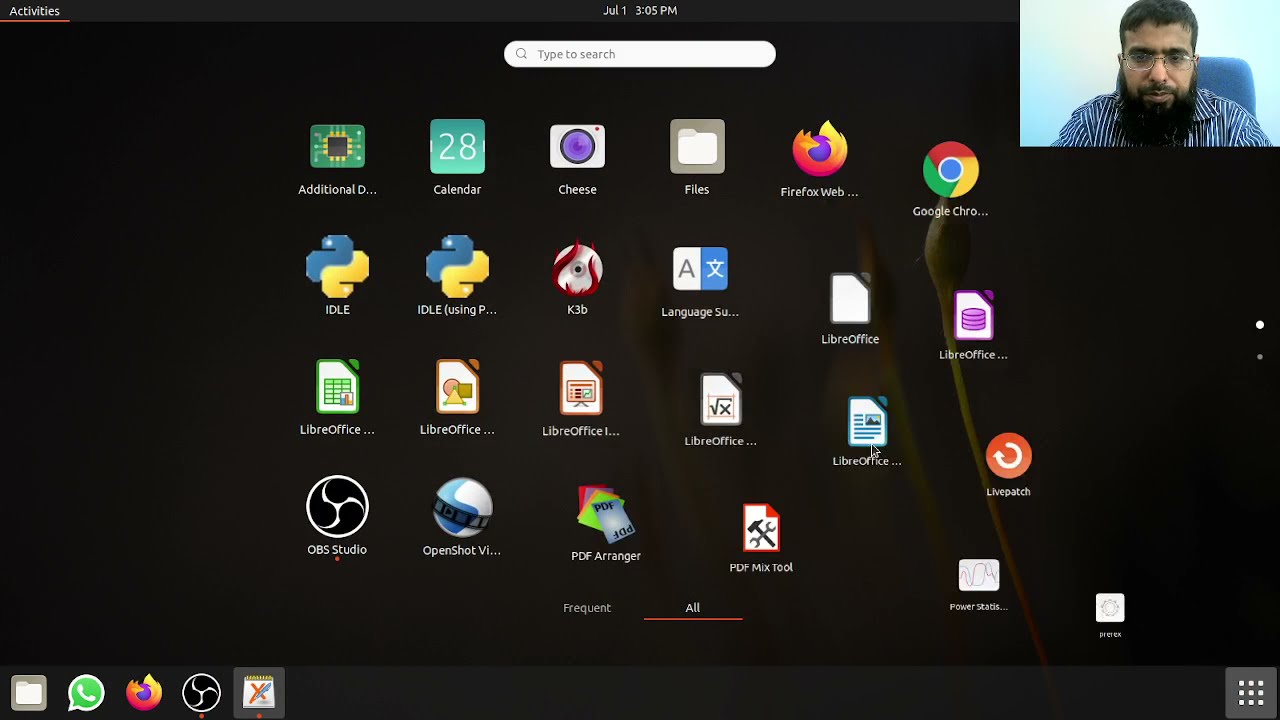Image resolution: width=1280 pixels, height=720 pixels.
Task: Launch Firefox Web Browser from the app grid
Action: point(820,149)
